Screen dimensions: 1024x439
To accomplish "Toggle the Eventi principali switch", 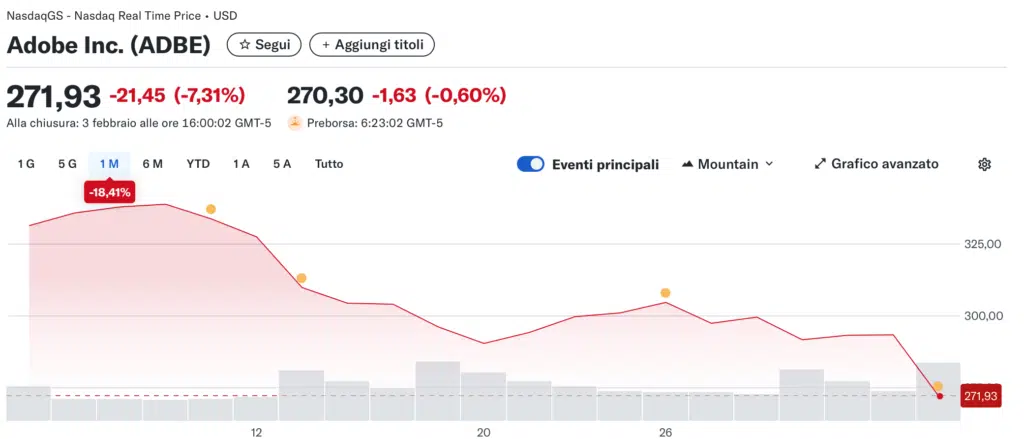I will (x=530, y=164).
